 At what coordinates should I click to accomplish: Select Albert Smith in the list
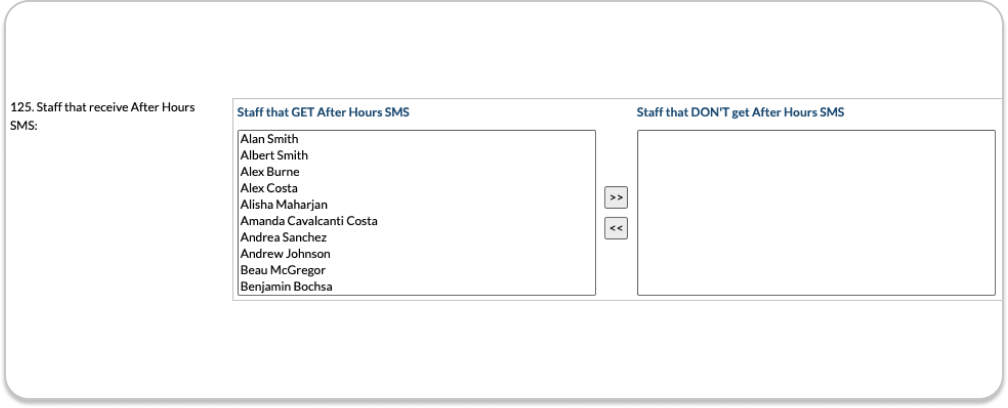click(274, 156)
